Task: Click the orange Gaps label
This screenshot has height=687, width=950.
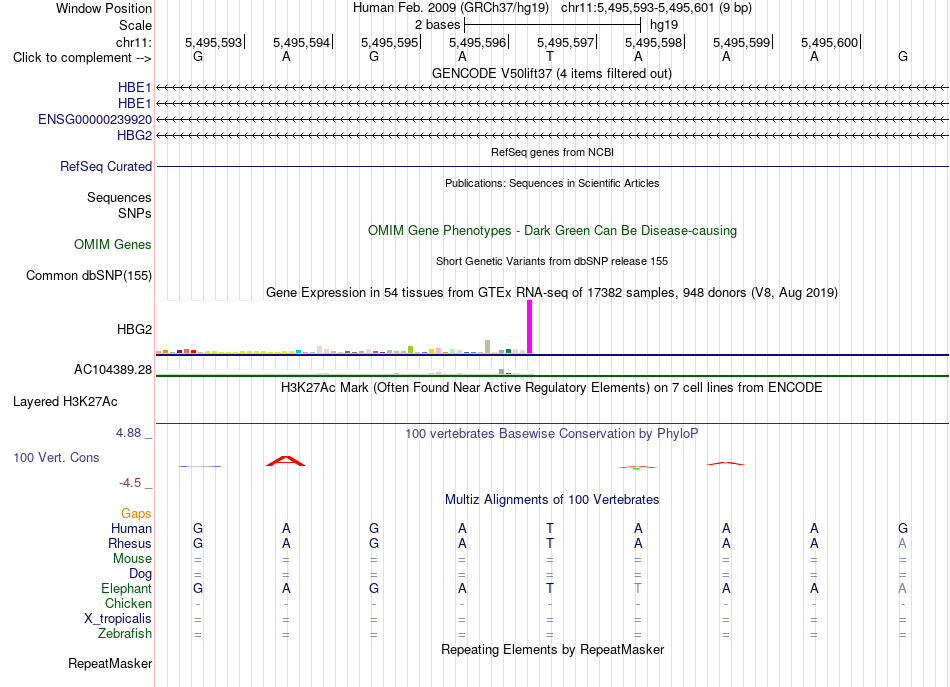Action: click(136, 513)
